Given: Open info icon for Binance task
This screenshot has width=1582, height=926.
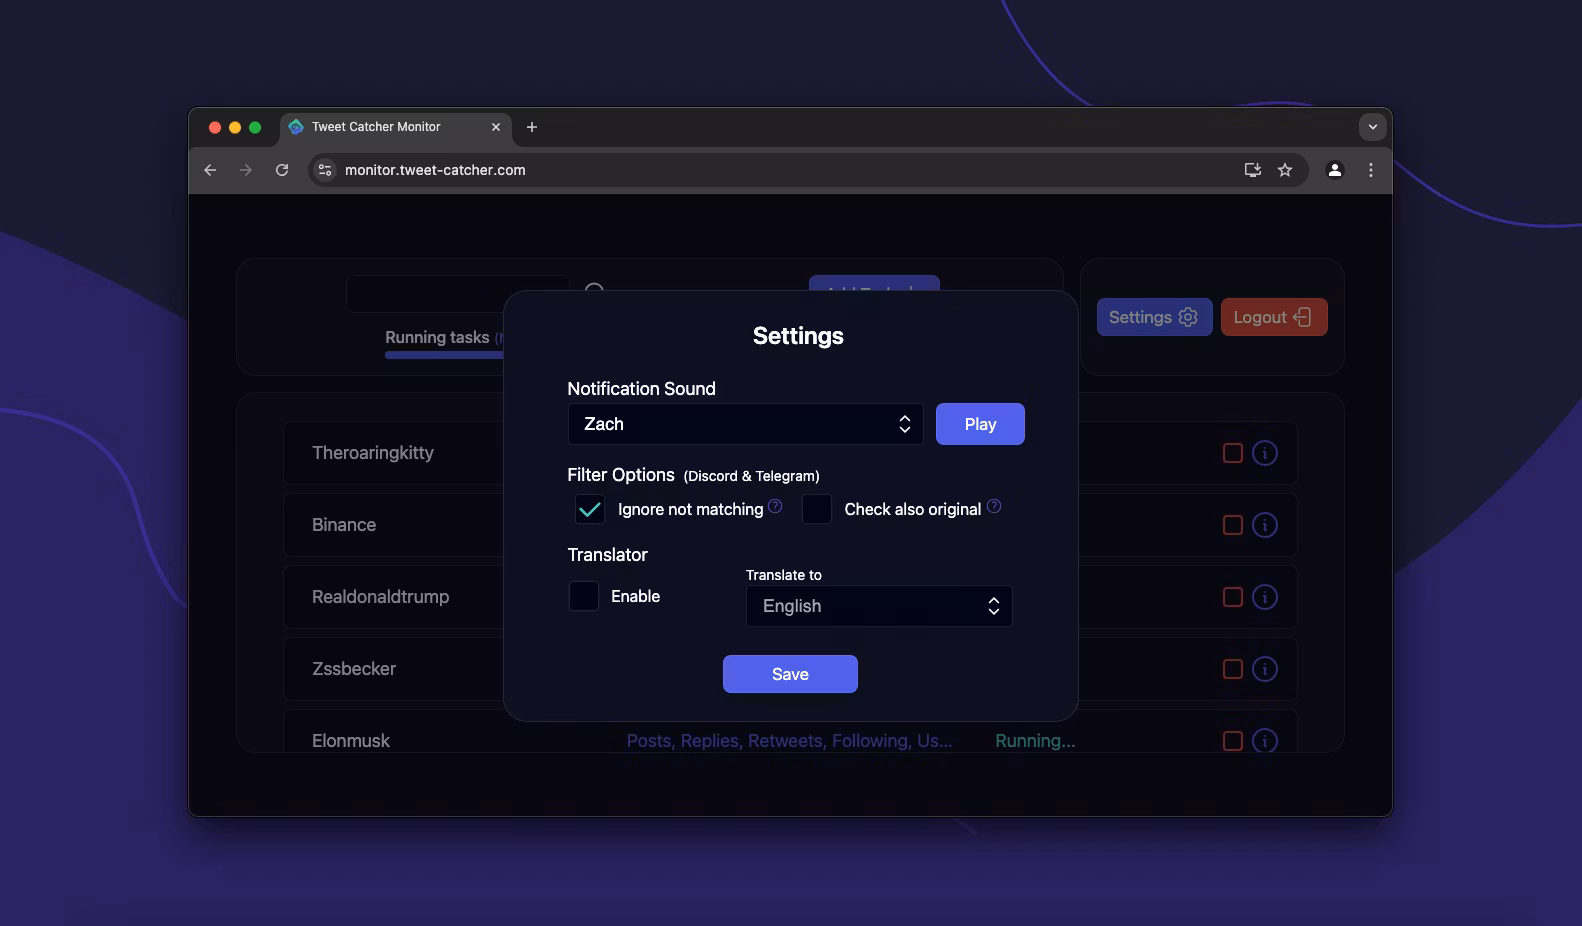Looking at the screenshot, I should pyautogui.click(x=1264, y=525).
